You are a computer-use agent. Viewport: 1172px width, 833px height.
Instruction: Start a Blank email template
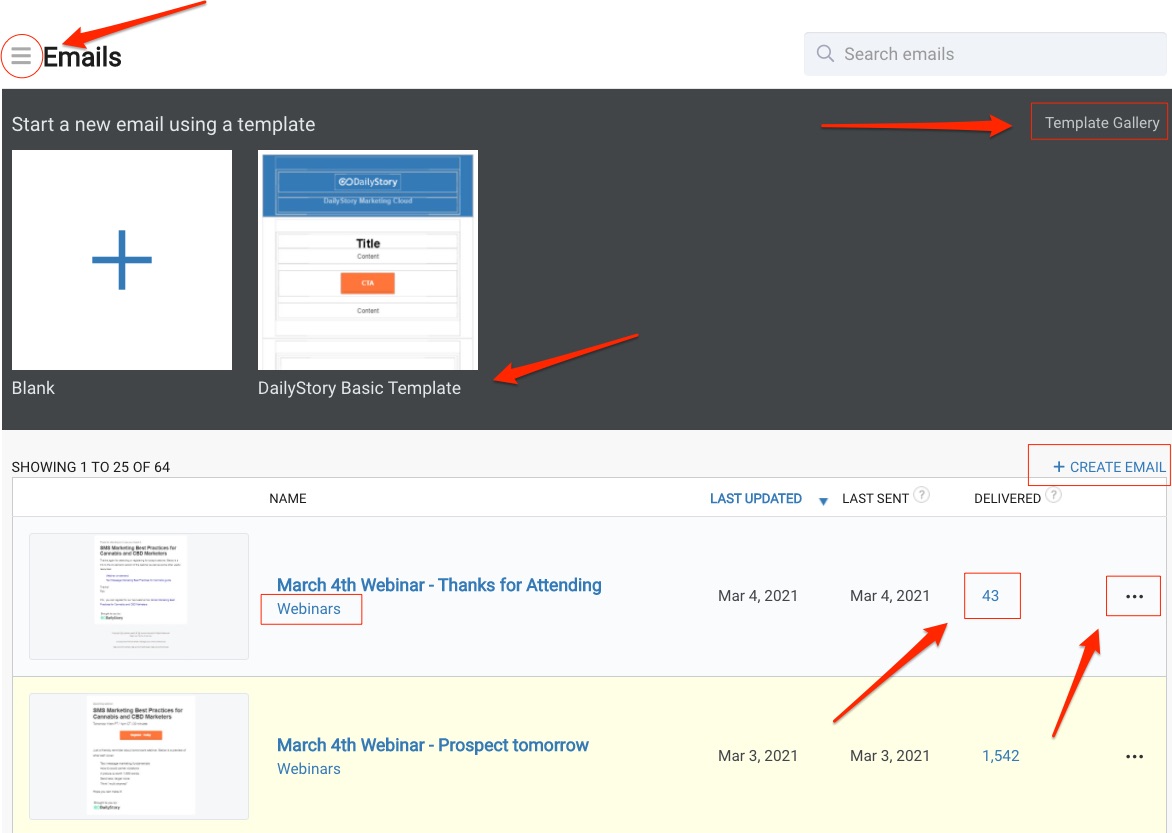pyautogui.click(x=122, y=260)
